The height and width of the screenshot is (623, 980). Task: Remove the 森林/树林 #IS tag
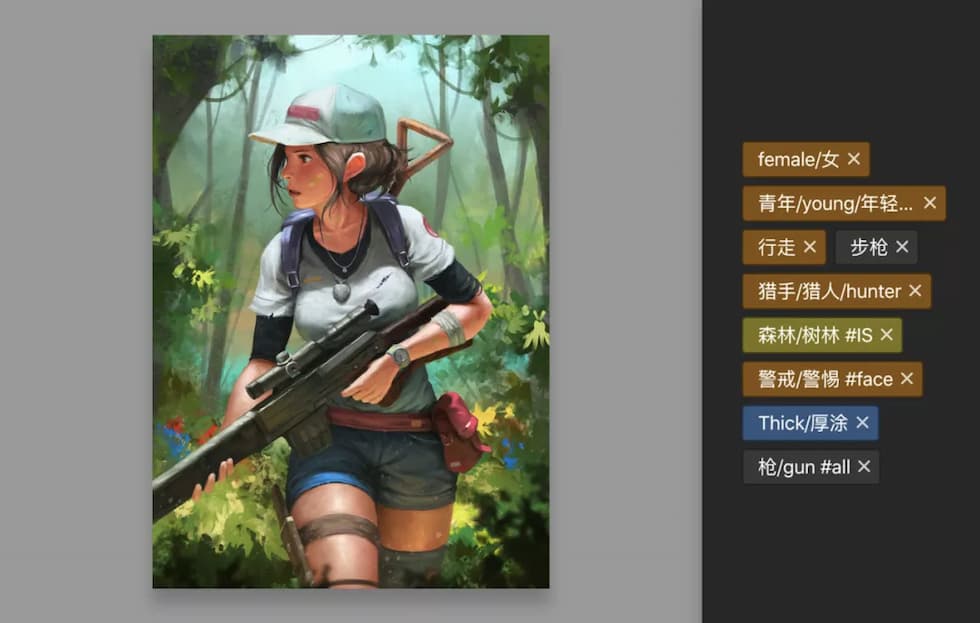pyautogui.click(x=886, y=335)
